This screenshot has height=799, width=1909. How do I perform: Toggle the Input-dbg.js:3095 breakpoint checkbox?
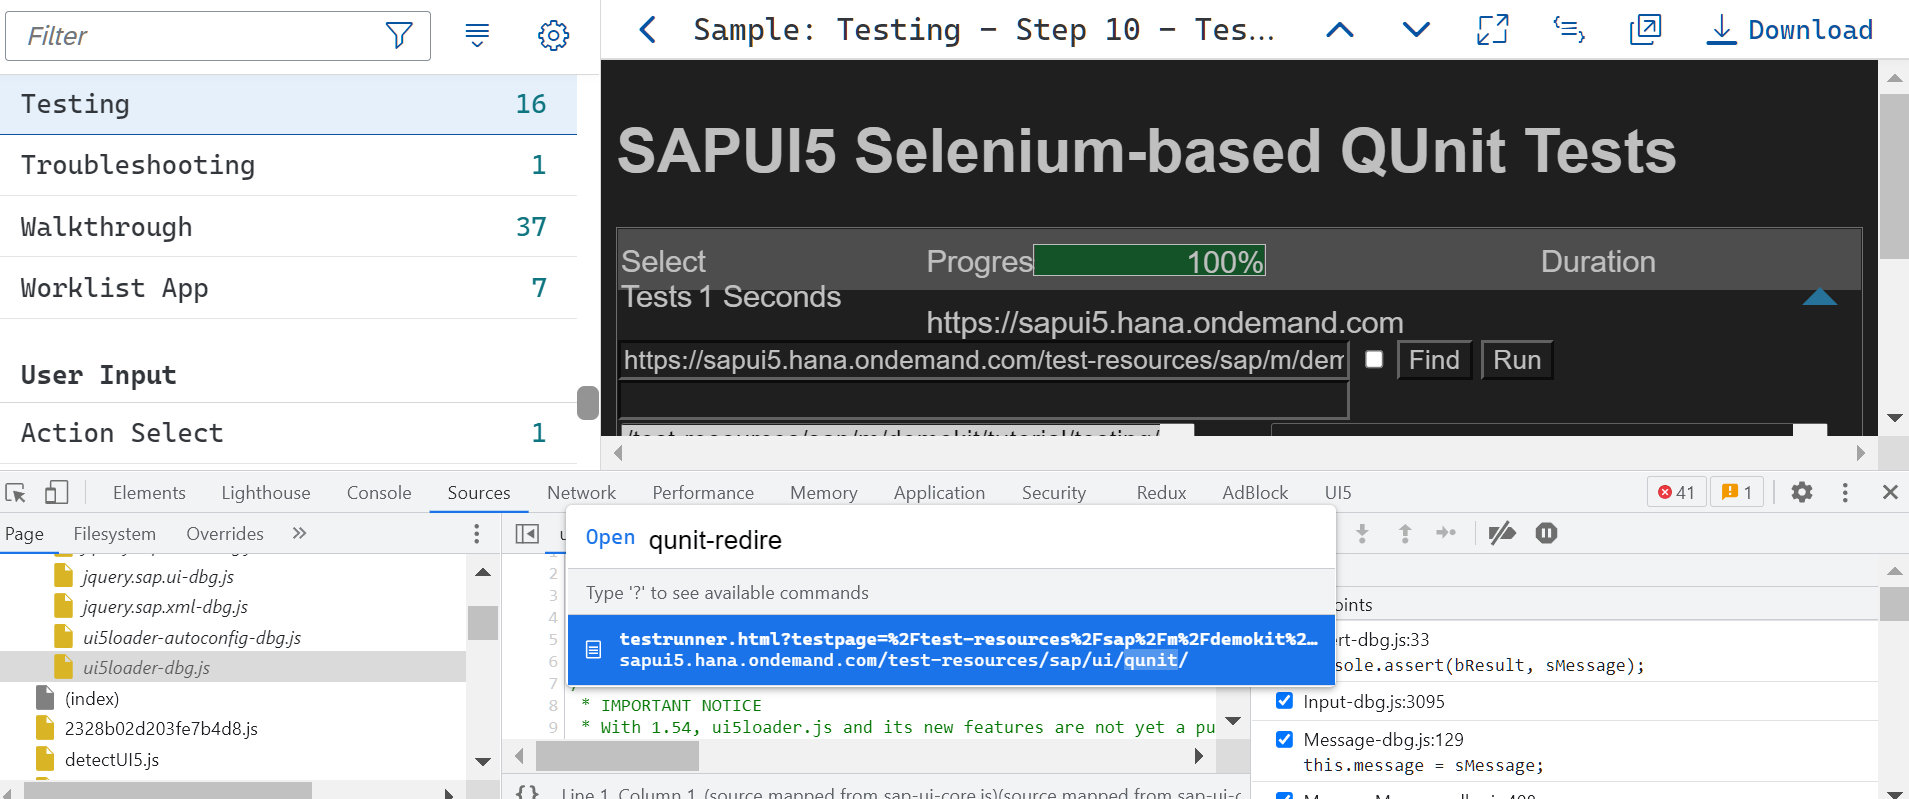(x=1285, y=701)
